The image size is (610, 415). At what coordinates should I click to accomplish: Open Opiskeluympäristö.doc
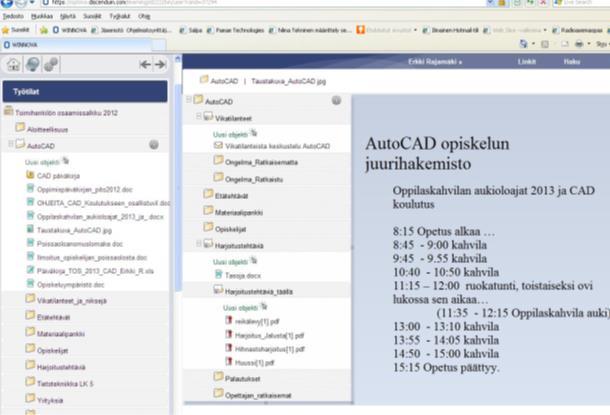click(70, 285)
